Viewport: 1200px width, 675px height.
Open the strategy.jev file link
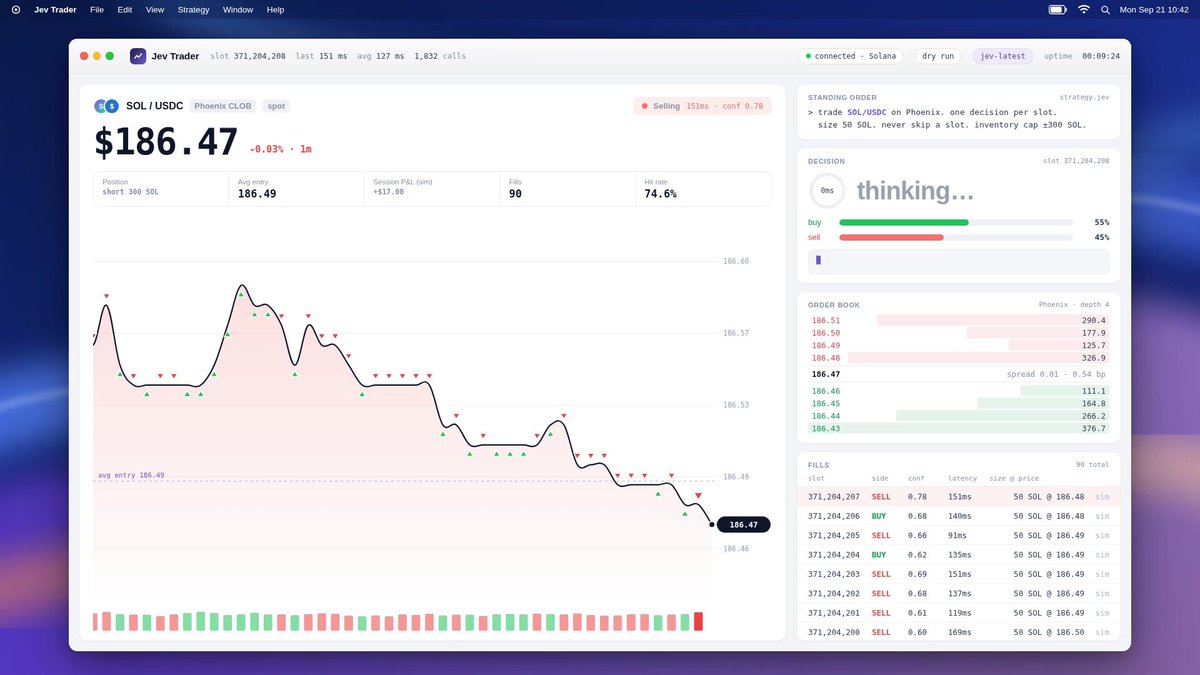pos(1084,97)
